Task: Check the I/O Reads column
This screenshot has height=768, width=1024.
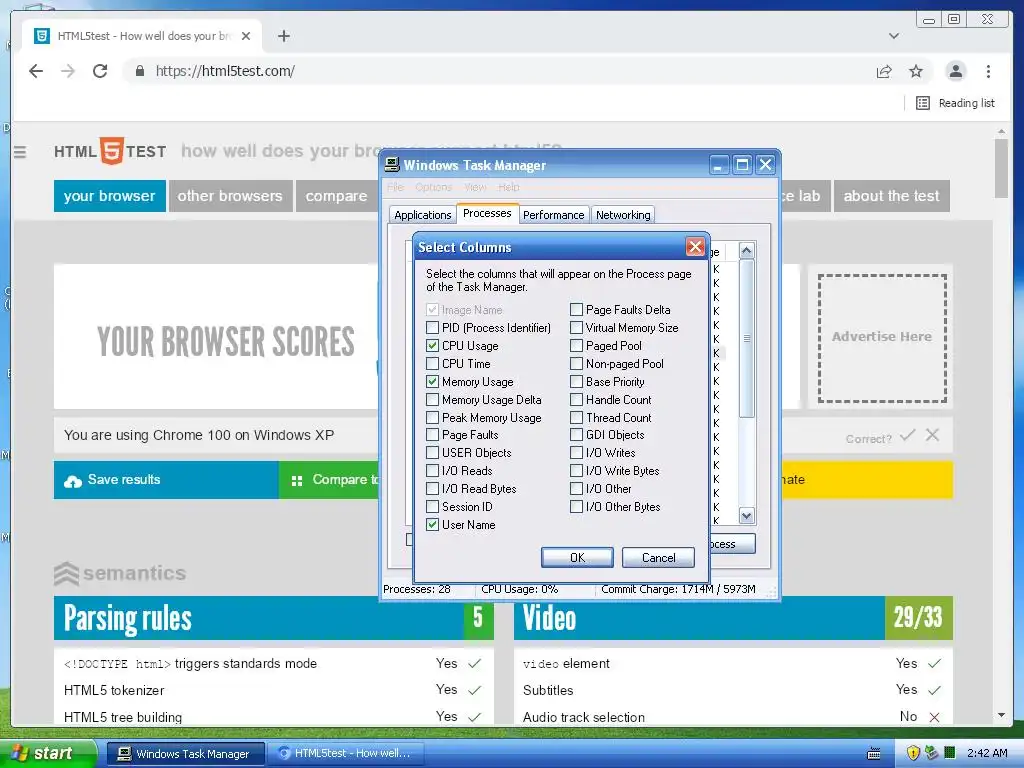Action: tap(432, 471)
